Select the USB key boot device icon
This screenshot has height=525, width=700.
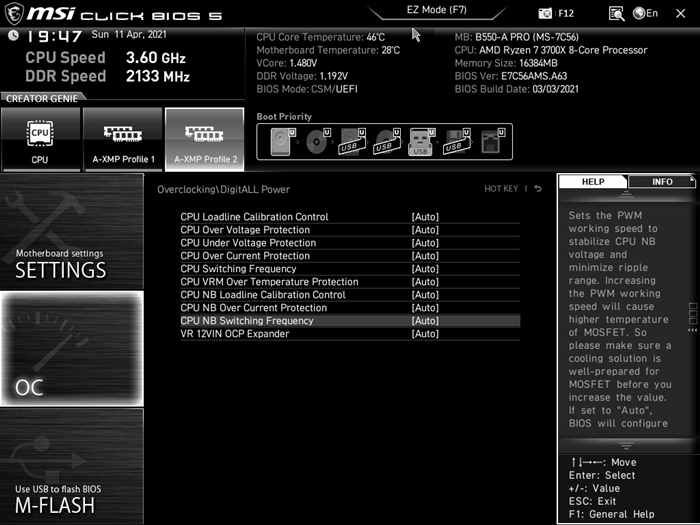tap(421, 142)
